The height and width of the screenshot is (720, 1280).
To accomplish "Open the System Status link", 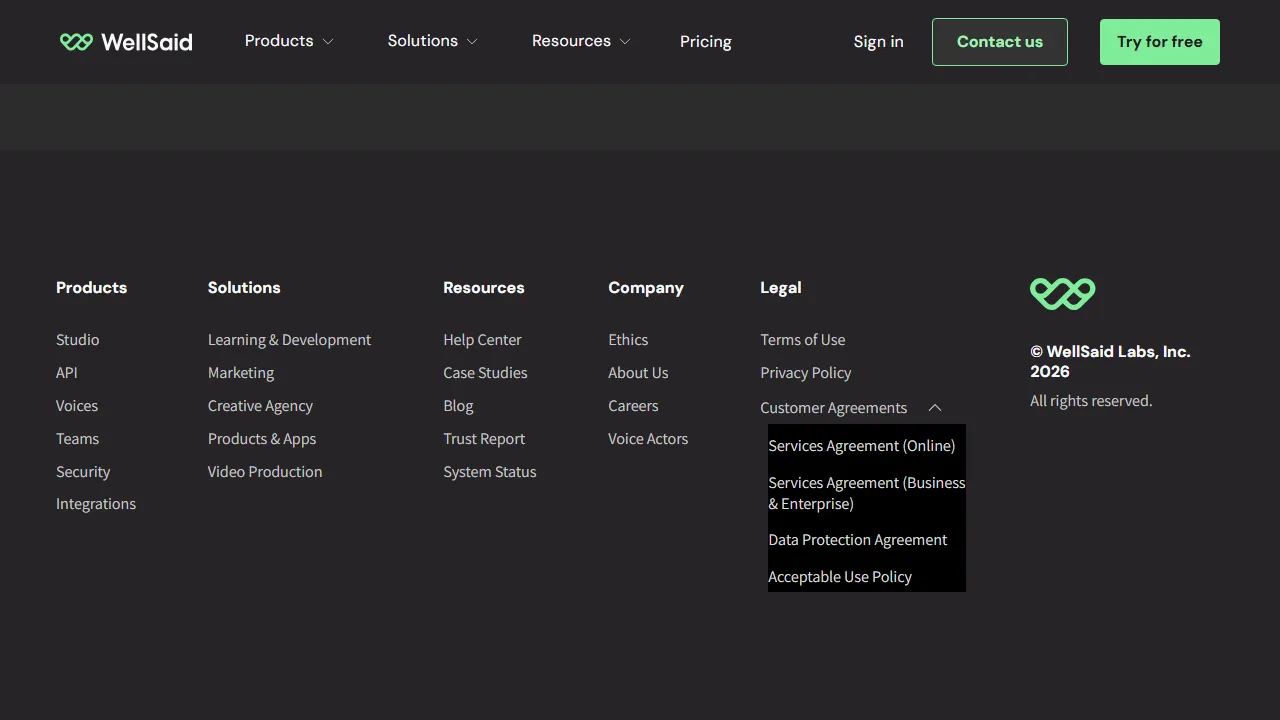I will coord(490,472).
